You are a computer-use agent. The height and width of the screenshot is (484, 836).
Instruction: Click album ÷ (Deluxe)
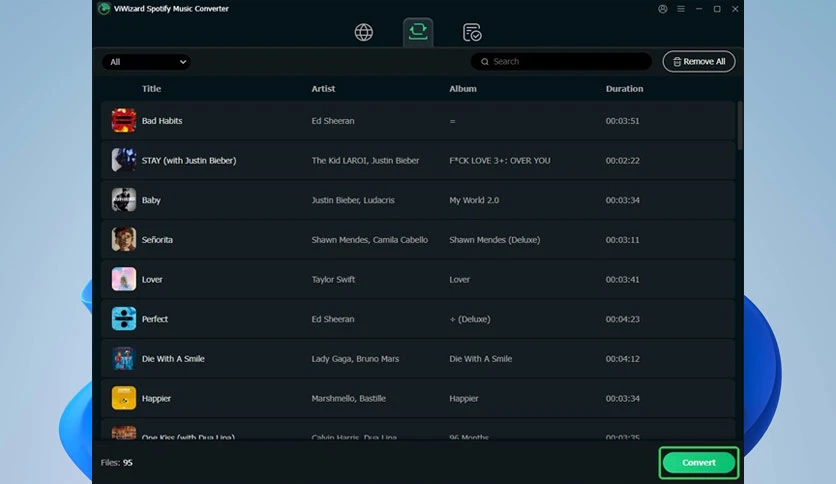click(x=470, y=319)
